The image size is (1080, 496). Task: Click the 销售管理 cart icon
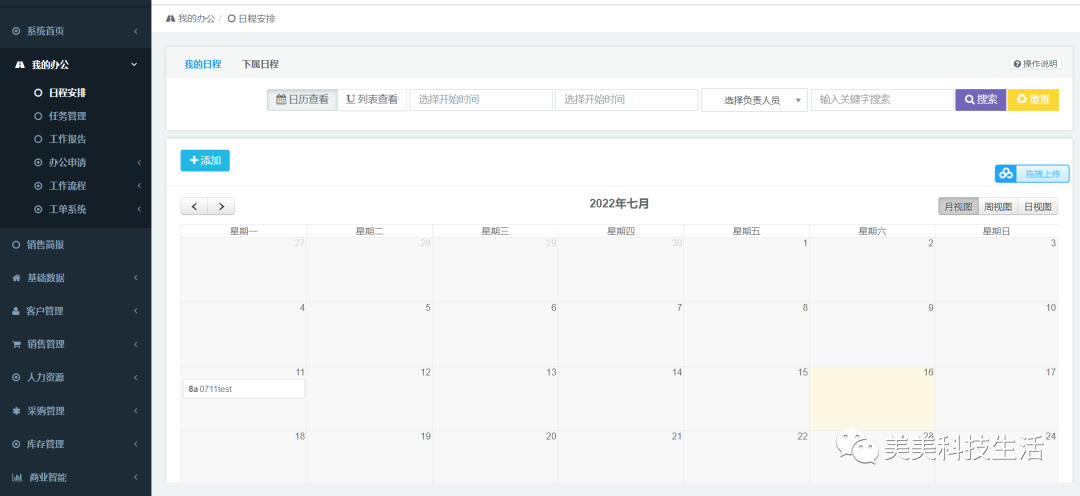pos(16,344)
